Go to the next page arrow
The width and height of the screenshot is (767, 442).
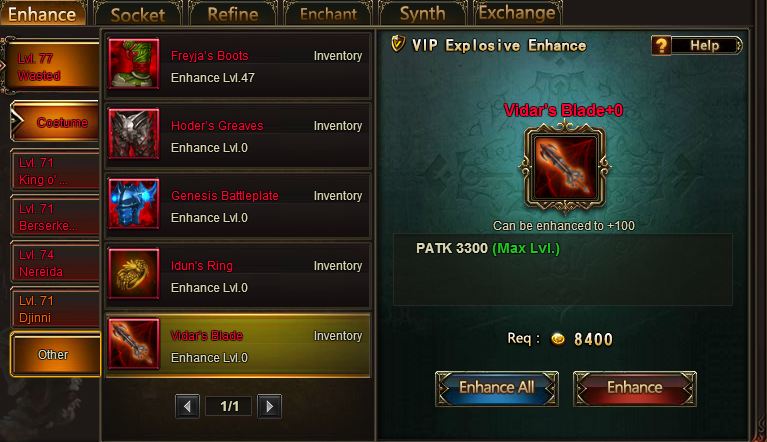pyautogui.click(x=270, y=406)
